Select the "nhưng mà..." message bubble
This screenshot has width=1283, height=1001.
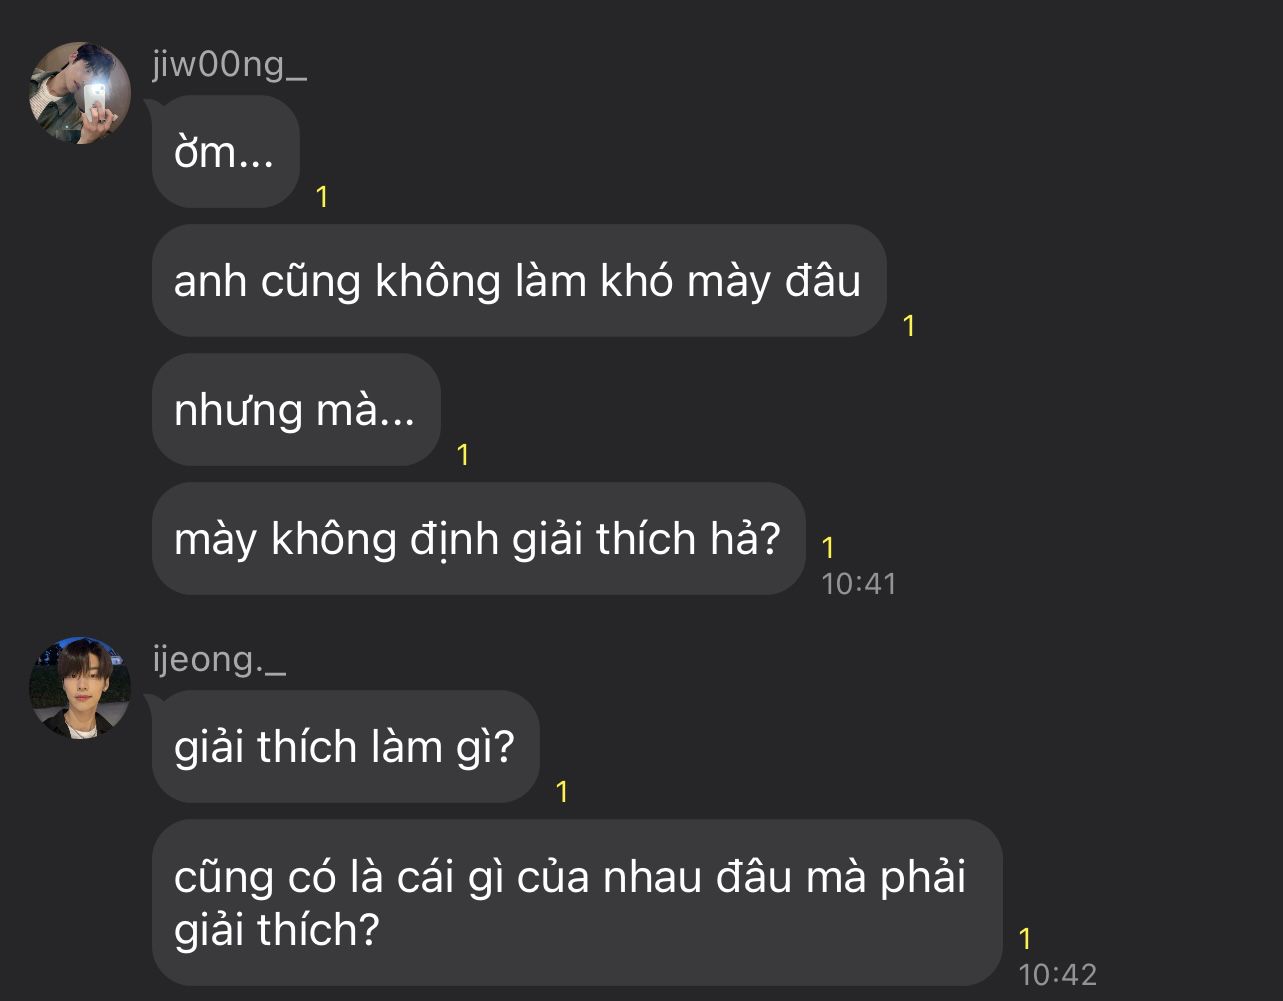point(296,410)
